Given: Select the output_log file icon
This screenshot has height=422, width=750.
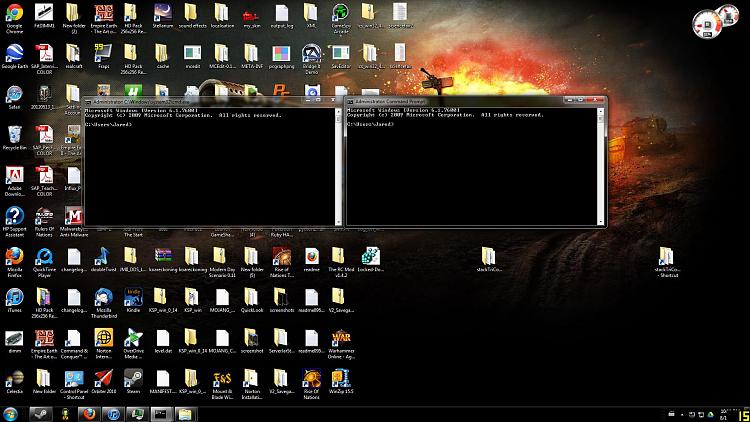Looking at the screenshot, I should [281, 16].
